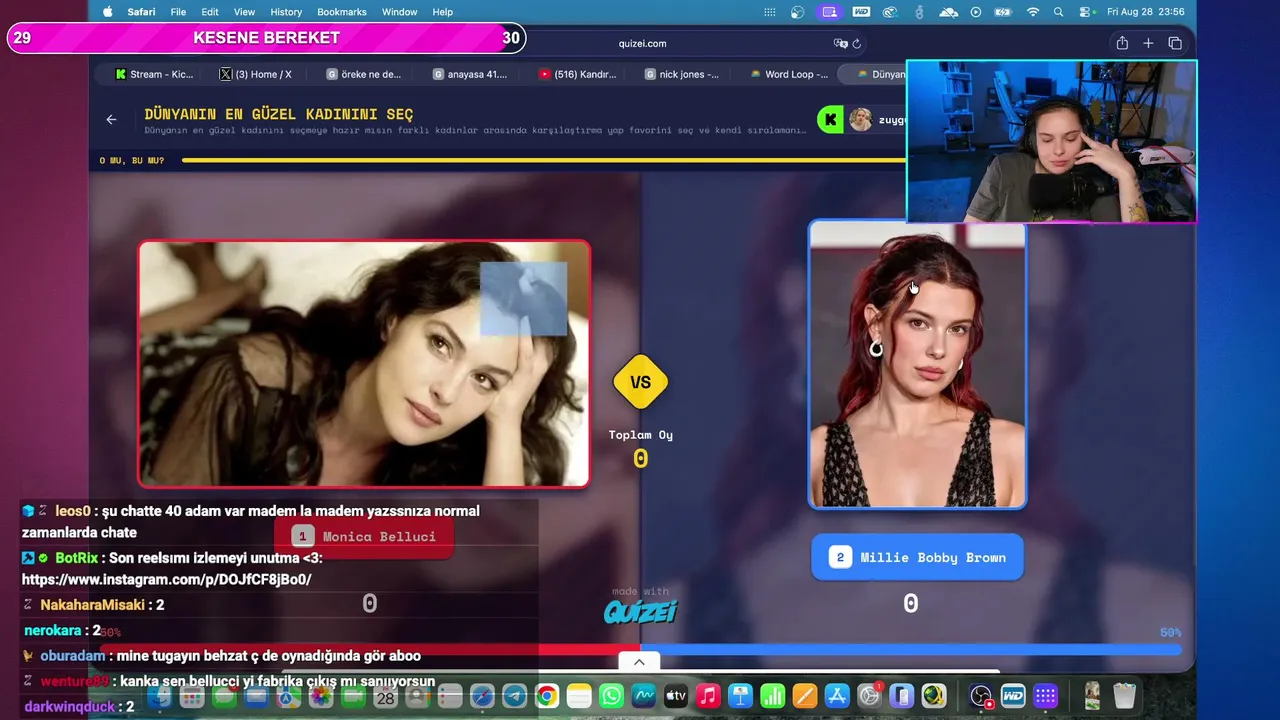Launch Google Chrome from the dock
This screenshot has width=1280, height=720.
[x=546, y=696]
